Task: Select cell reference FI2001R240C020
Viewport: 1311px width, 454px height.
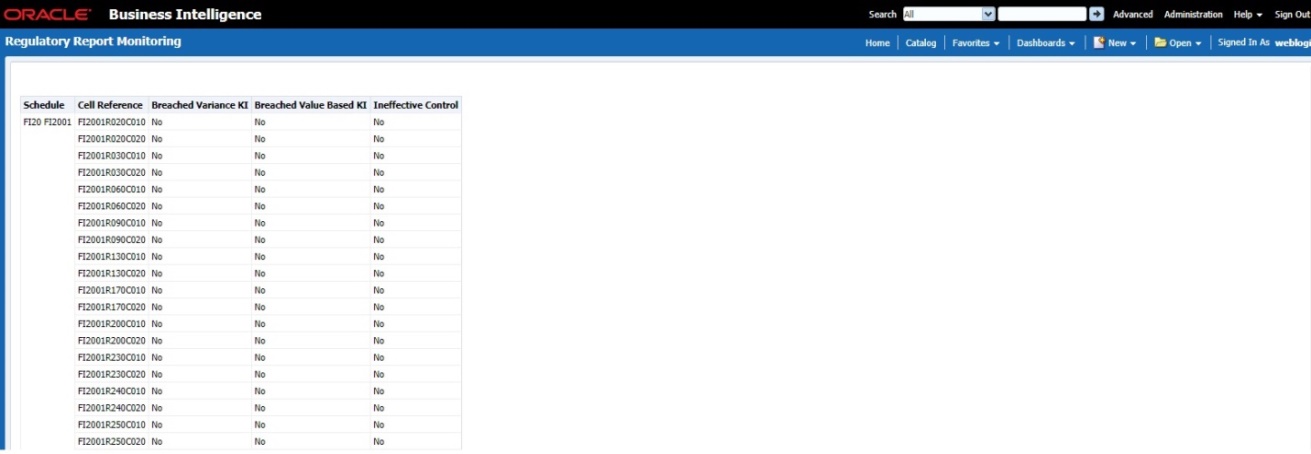Action: [111, 408]
